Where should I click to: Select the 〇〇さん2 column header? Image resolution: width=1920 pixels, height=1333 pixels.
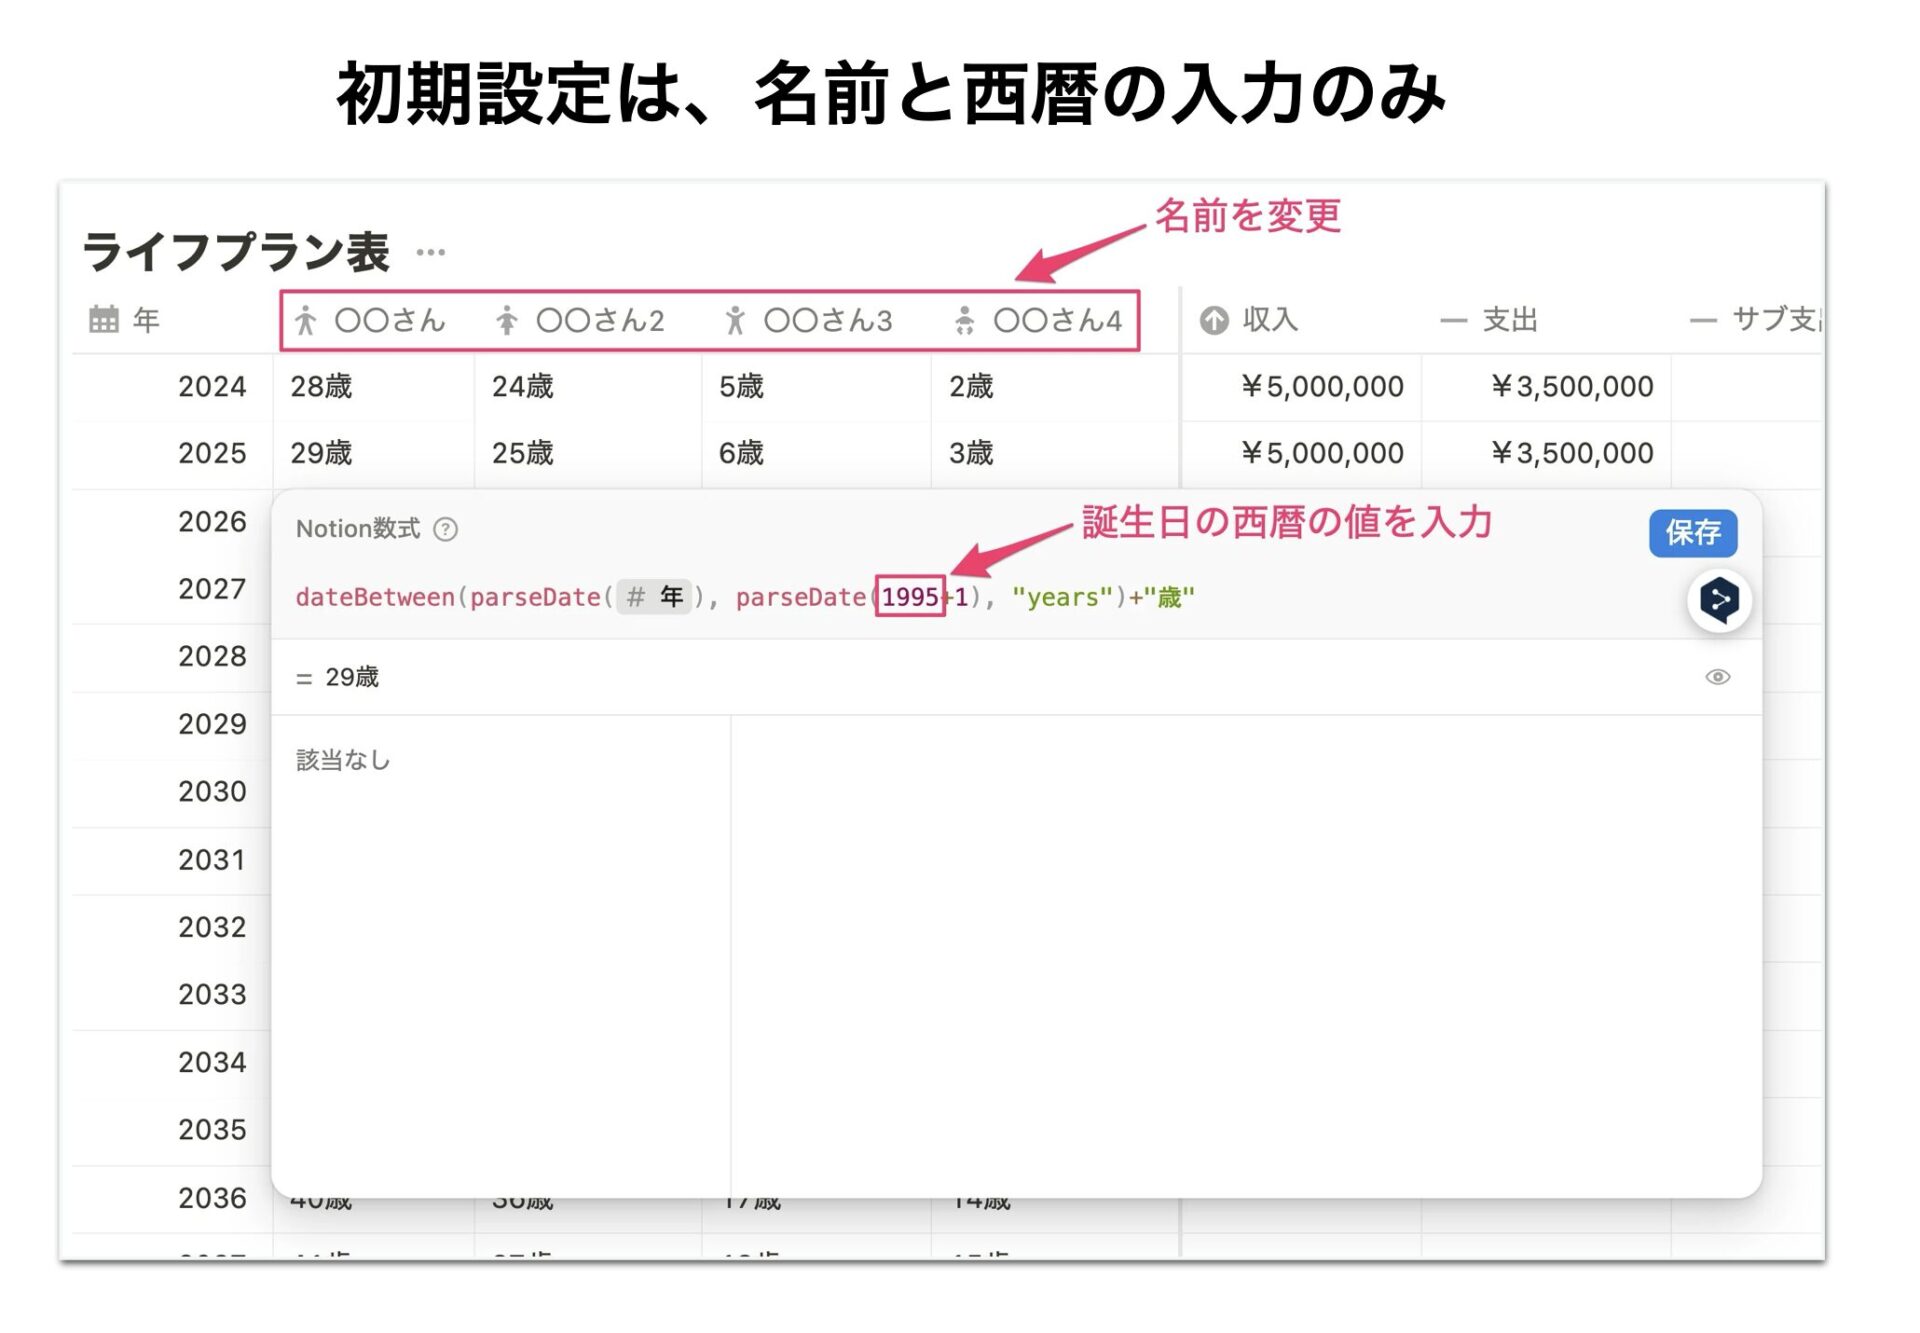point(581,320)
